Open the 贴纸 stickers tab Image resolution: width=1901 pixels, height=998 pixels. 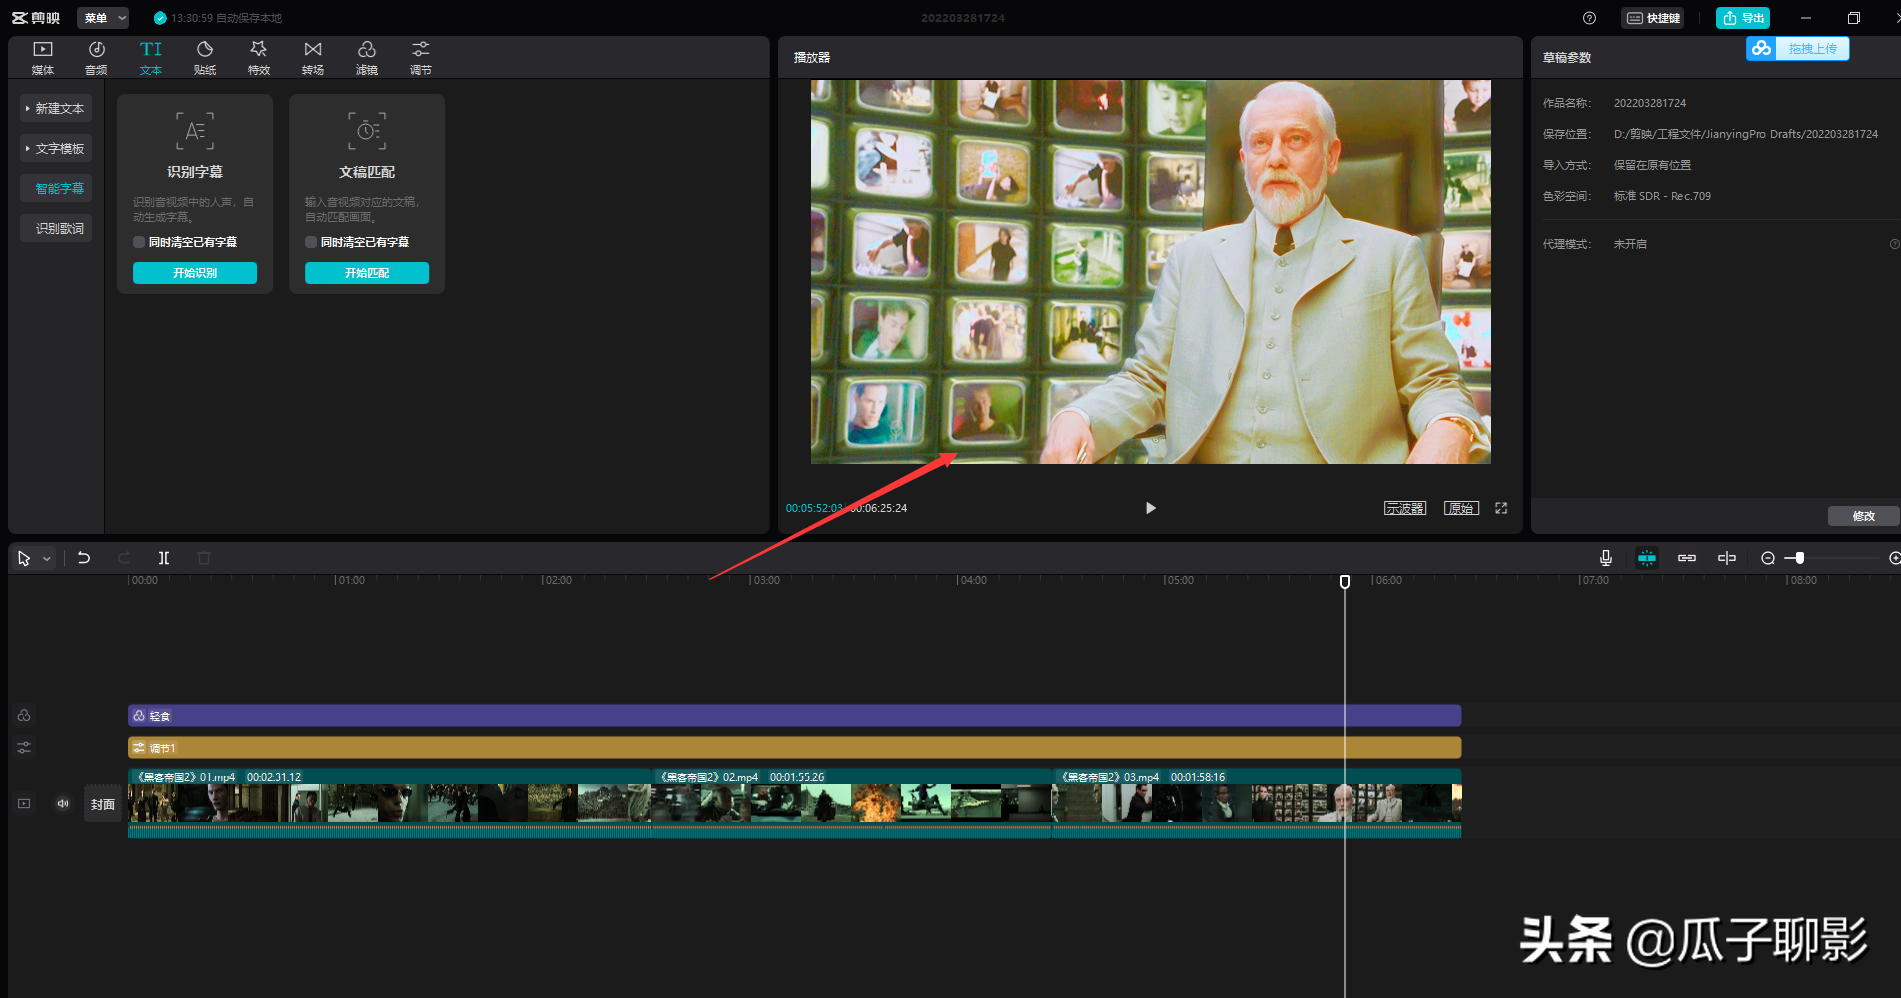coord(205,58)
